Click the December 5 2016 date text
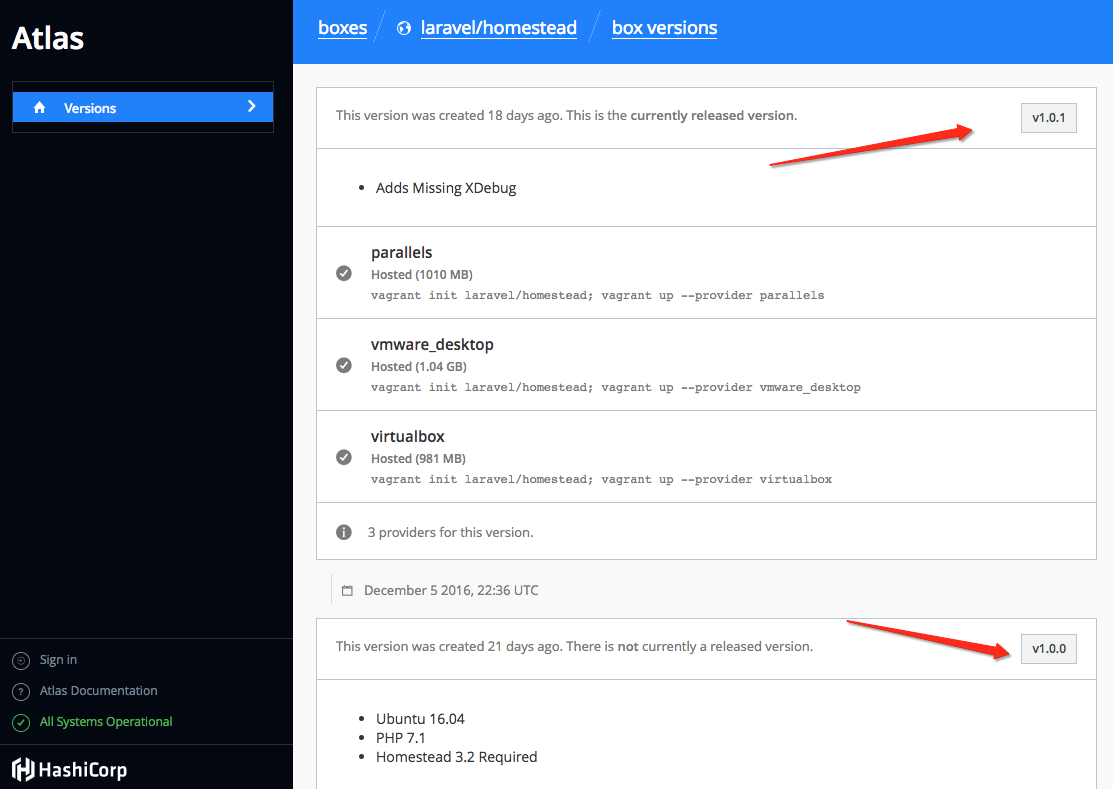 [x=451, y=590]
